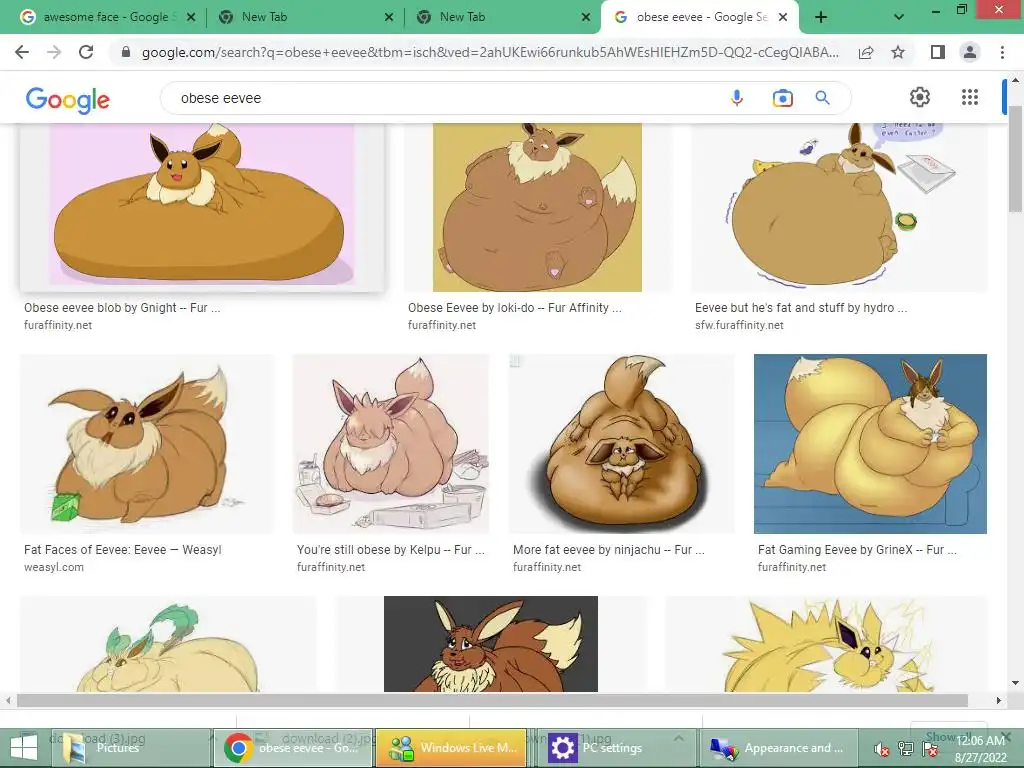Open Fat Gaming Eevee by GrineX thumbnail
The height and width of the screenshot is (768, 1024).
pyautogui.click(x=871, y=444)
